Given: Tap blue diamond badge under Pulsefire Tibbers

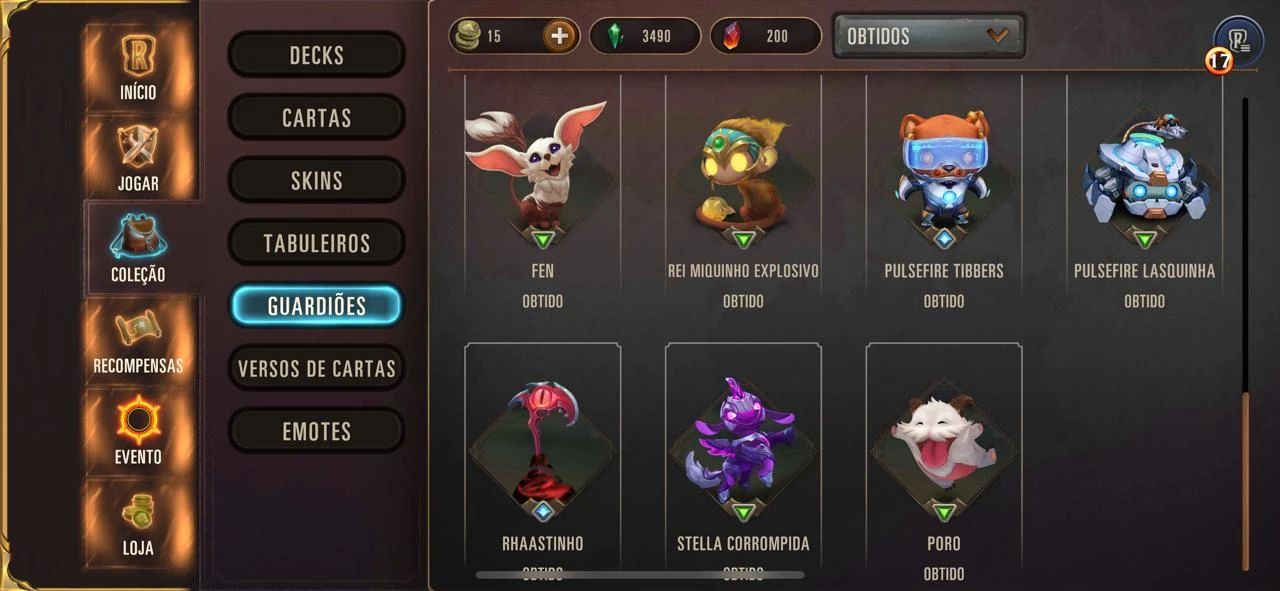Looking at the screenshot, I should (x=944, y=240).
